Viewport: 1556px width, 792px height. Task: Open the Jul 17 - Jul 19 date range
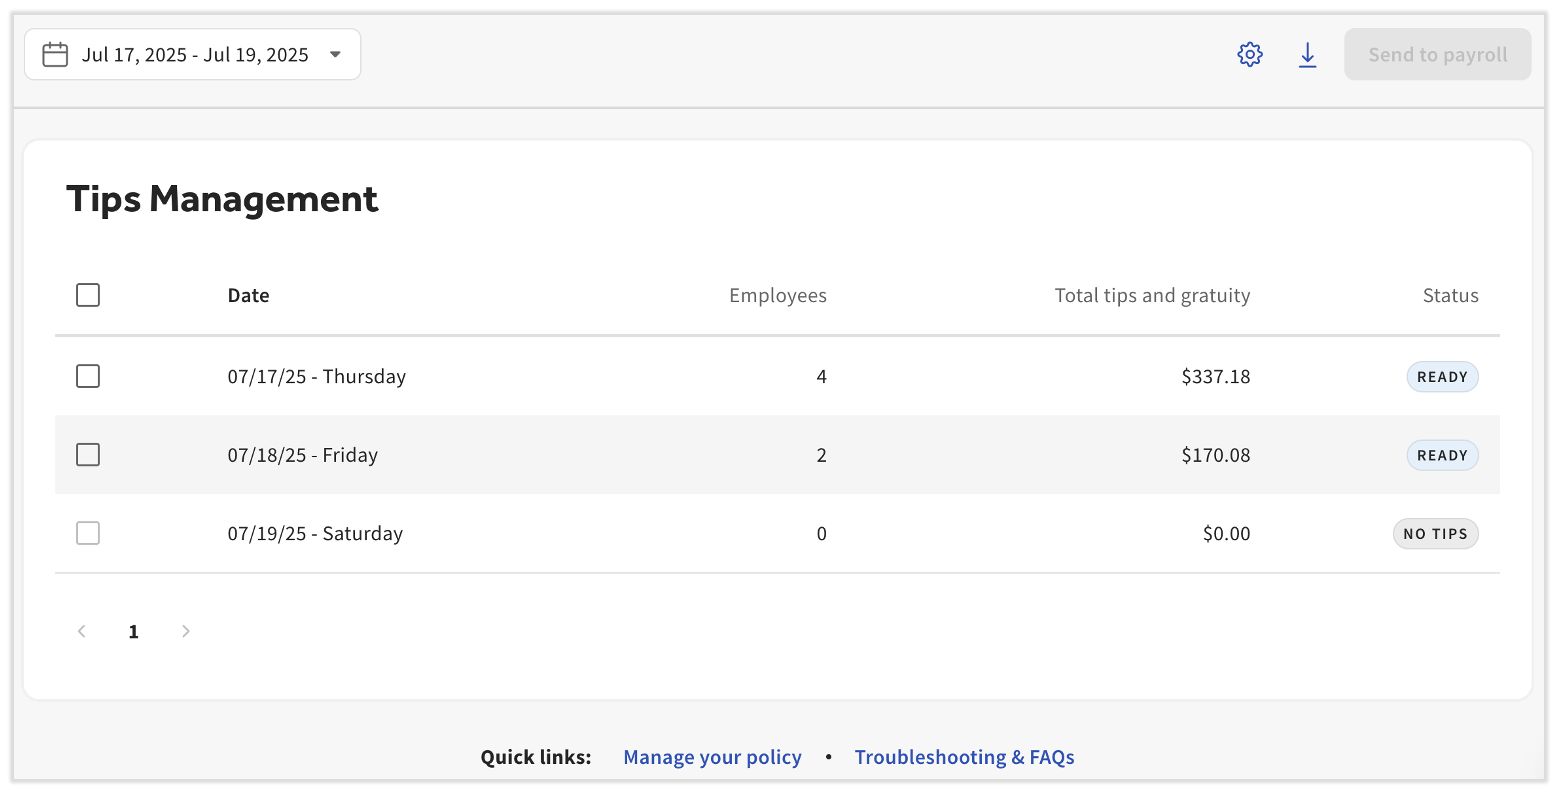point(195,55)
